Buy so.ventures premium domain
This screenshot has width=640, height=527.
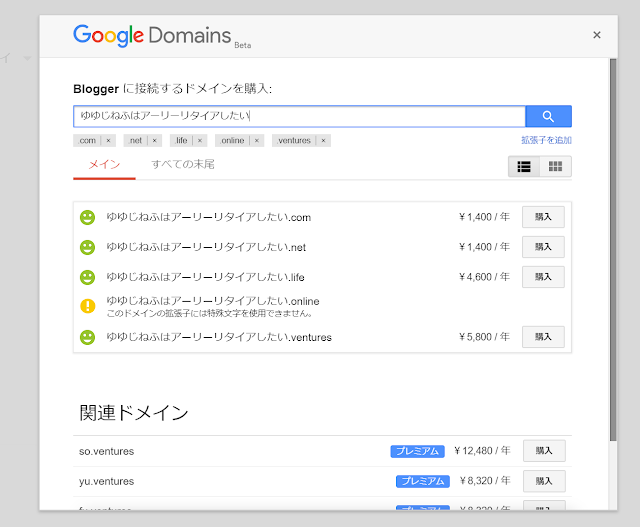click(544, 451)
